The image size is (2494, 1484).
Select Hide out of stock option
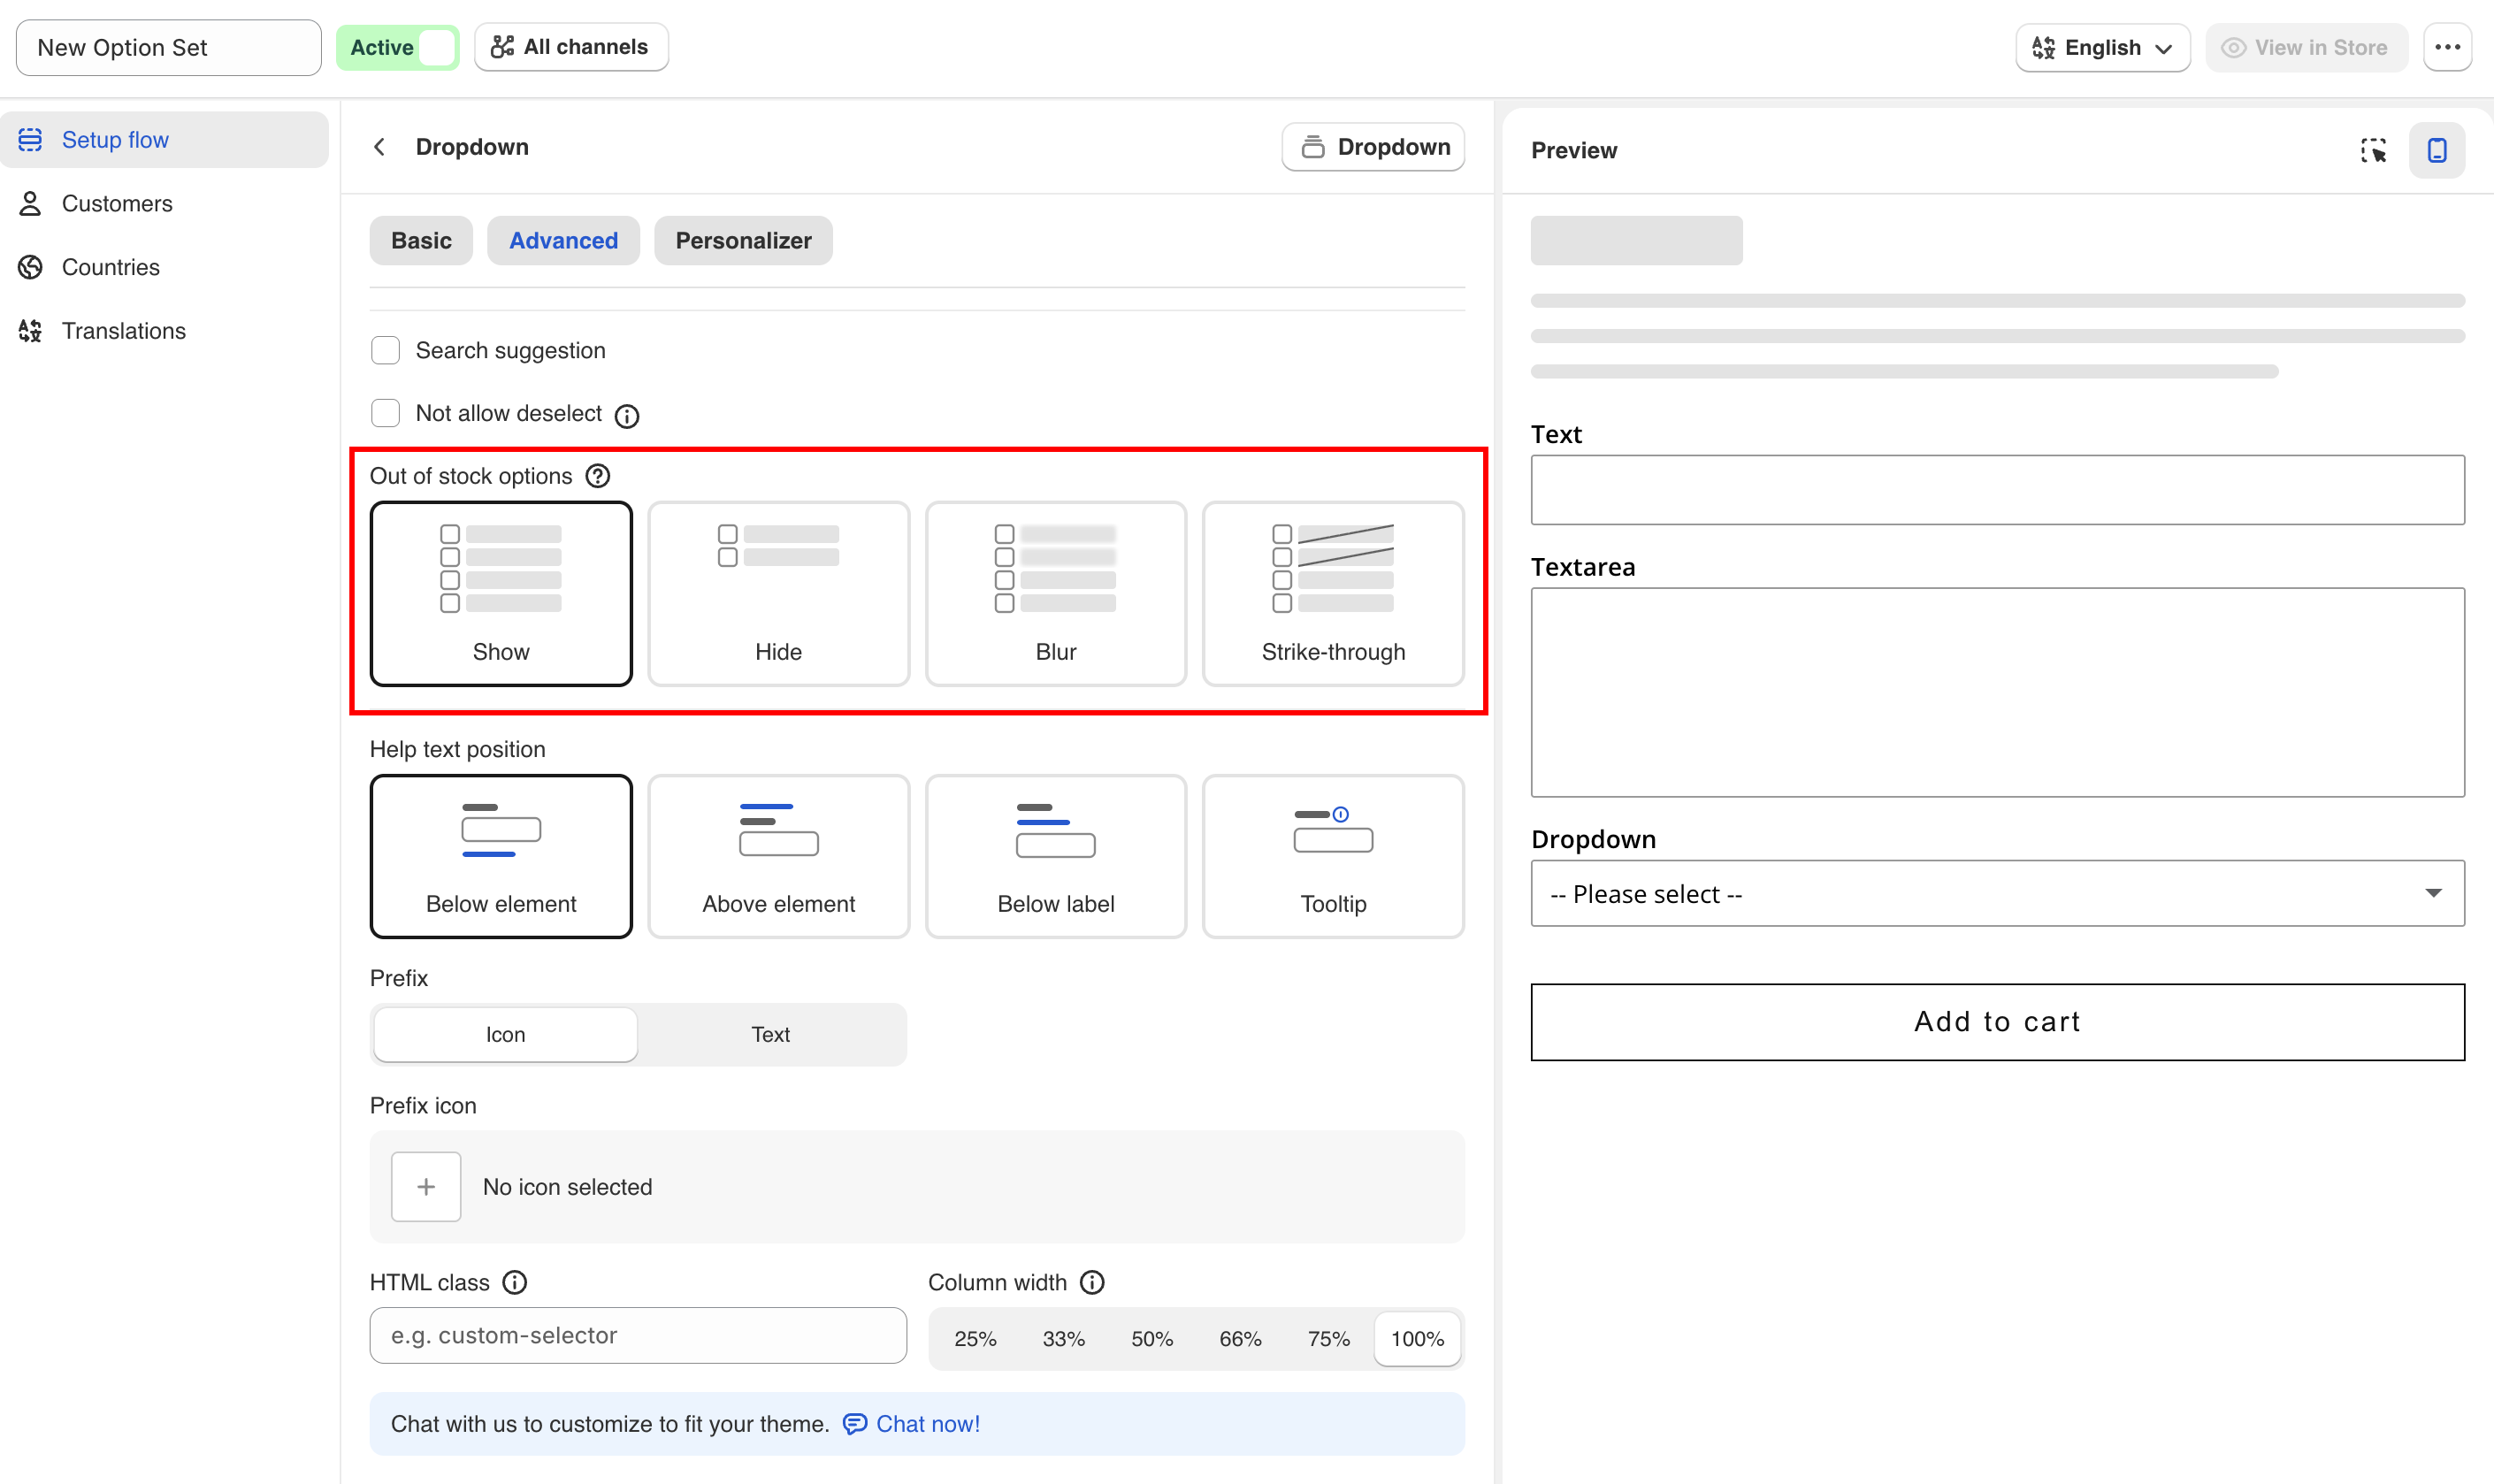coord(779,594)
